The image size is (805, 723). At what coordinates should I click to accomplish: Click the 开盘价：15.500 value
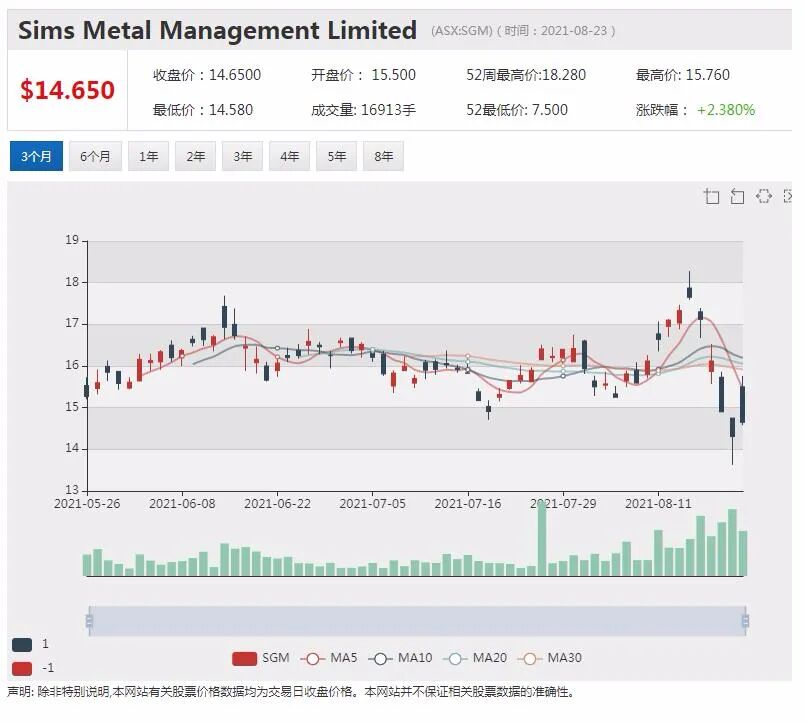pyautogui.click(x=363, y=75)
